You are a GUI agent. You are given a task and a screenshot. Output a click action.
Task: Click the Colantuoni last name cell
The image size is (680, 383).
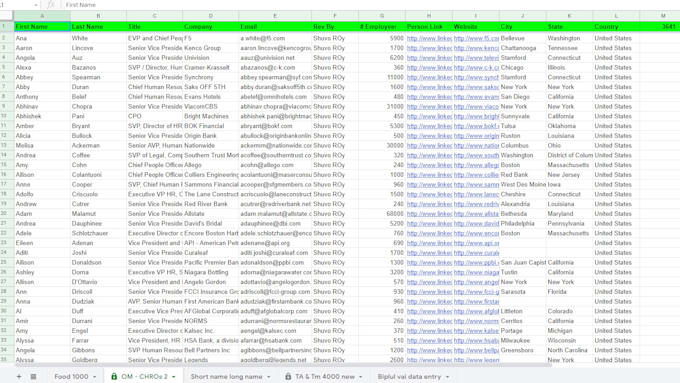click(98, 175)
